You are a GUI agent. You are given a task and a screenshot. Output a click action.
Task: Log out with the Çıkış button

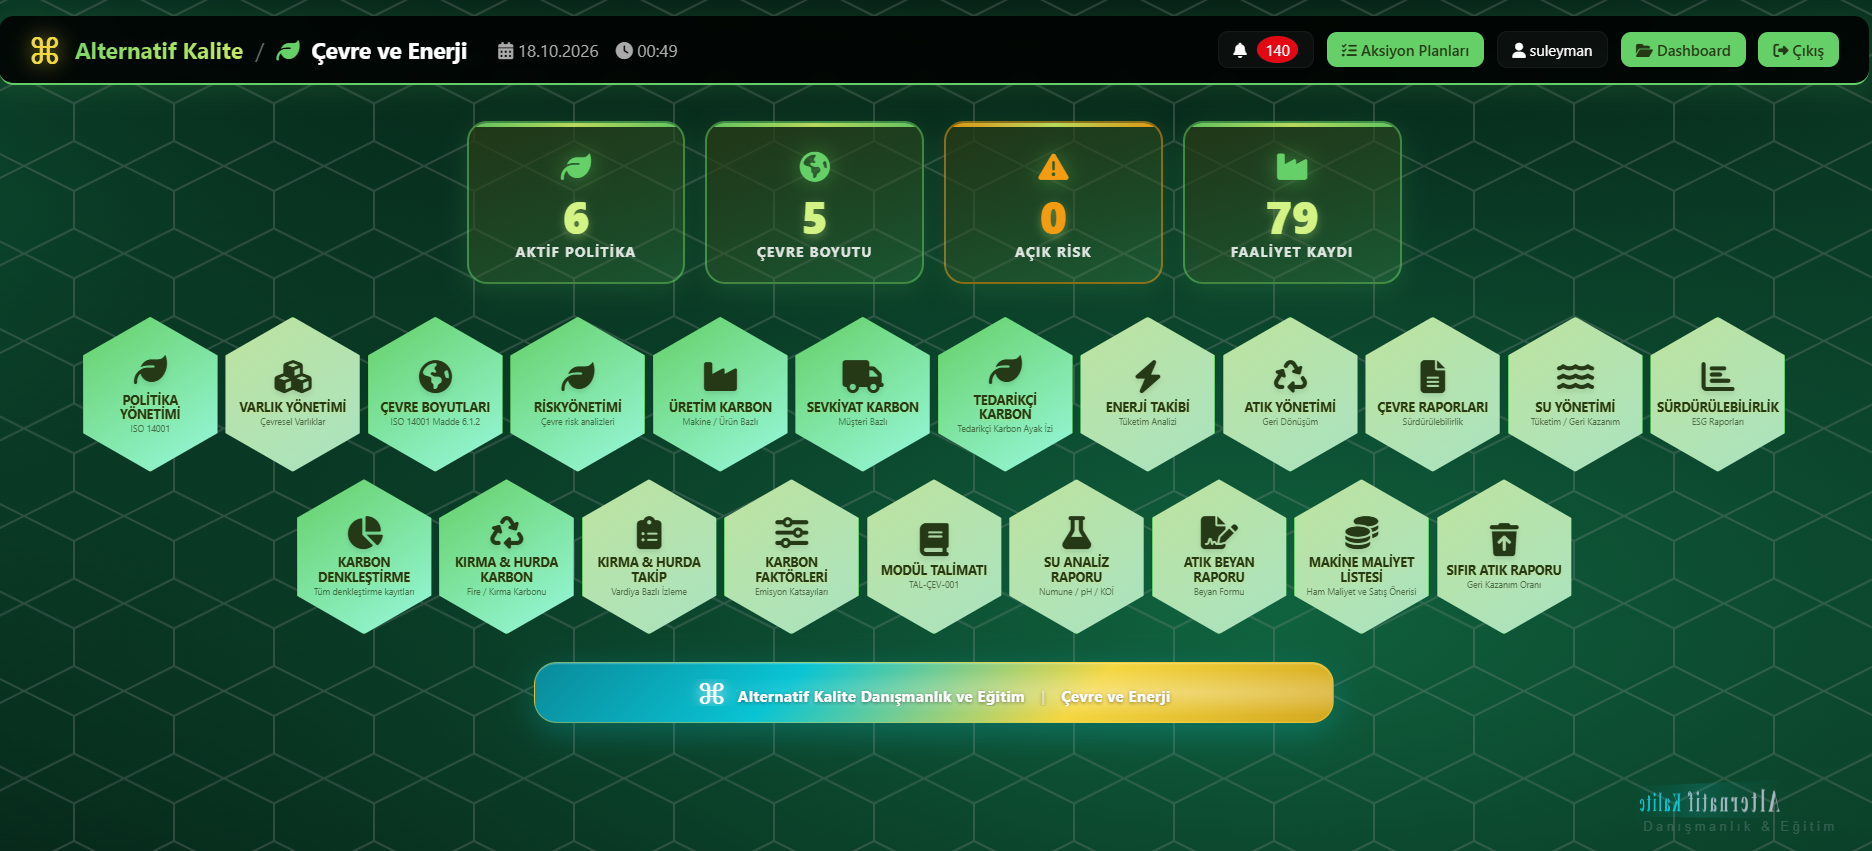1798,50
